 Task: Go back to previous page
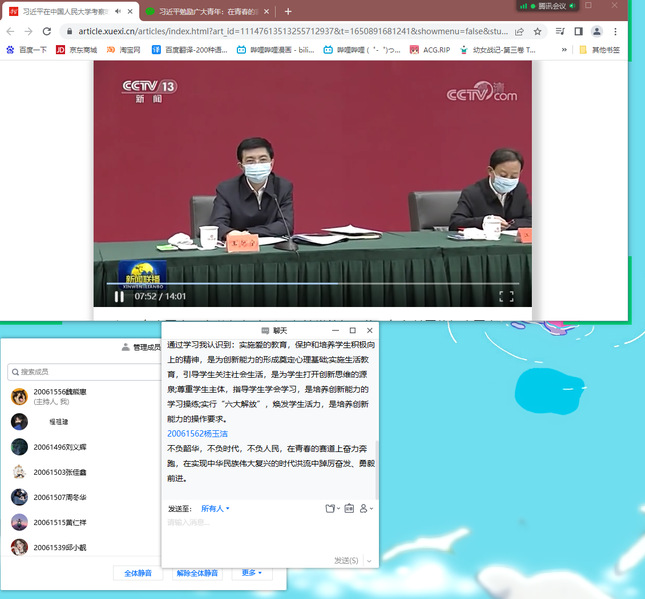pyautogui.click(x=9, y=31)
